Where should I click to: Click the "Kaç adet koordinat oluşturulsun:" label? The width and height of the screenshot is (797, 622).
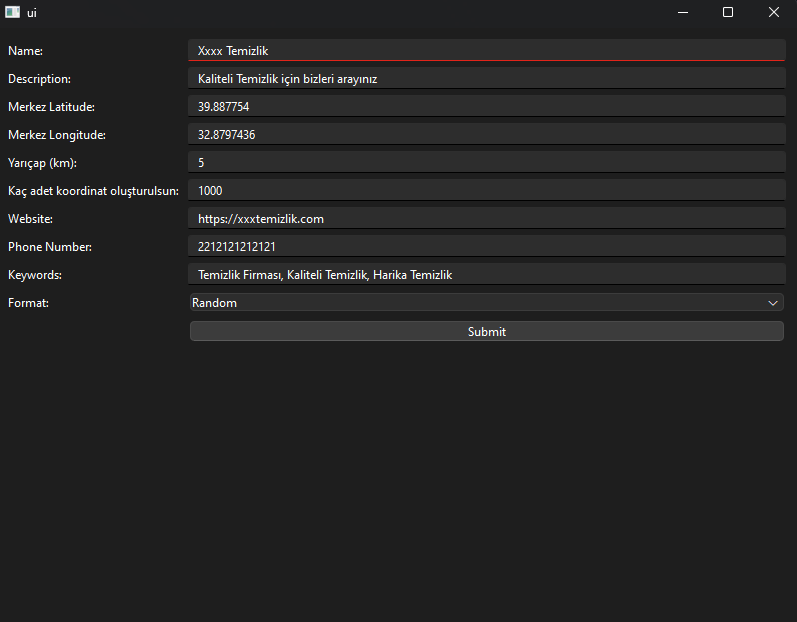pyautogui.click(x=94, y=191)
